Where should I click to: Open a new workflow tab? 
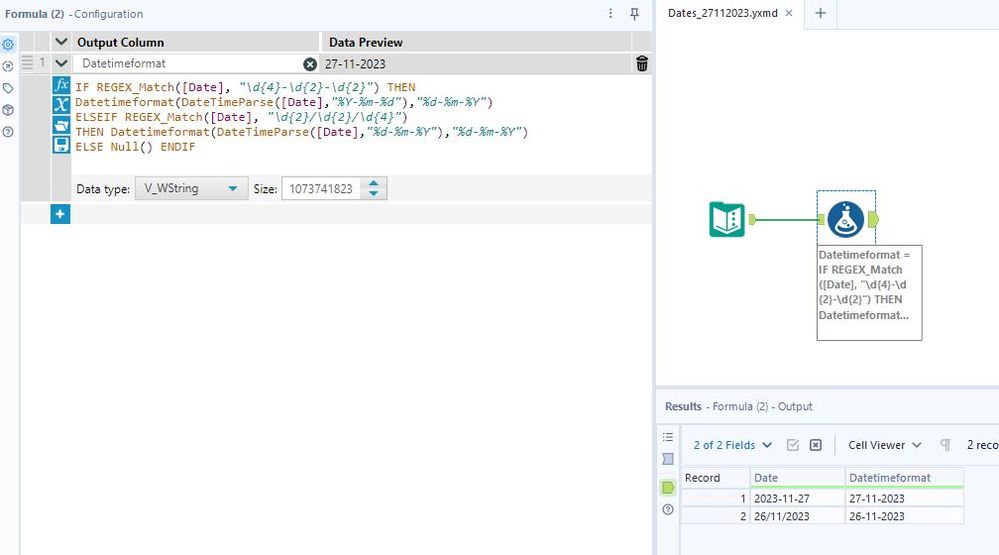click(x=821, y=13)
